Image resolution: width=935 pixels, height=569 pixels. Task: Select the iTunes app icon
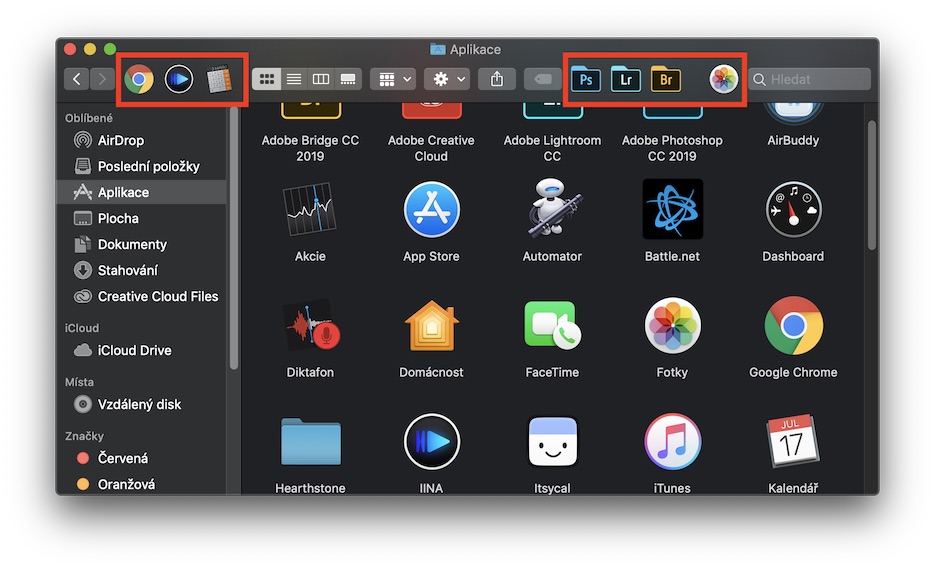[x=673, y=442]
